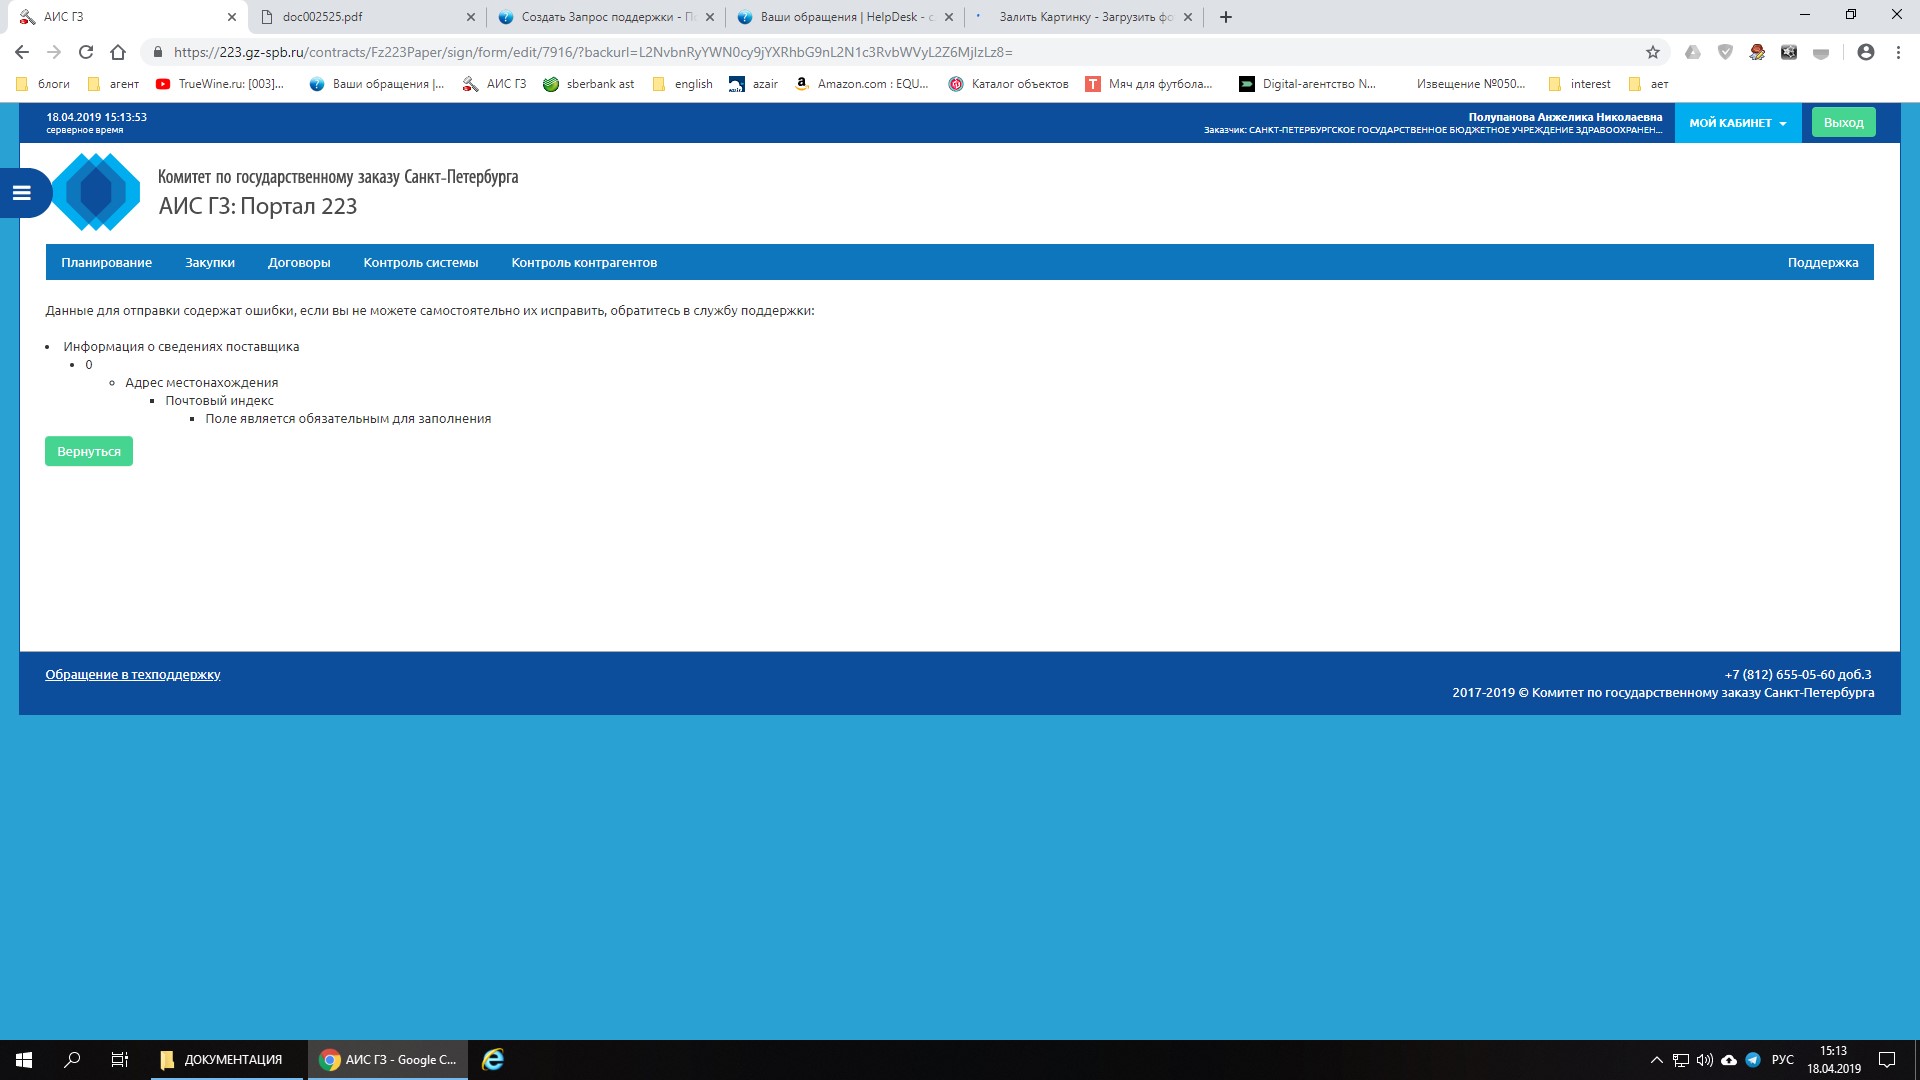Image resolution: width=1920 pixels, height=1080 pixels.
Task: Open Internet Explorer from the taskbar
Action: tap(493, 1060)
